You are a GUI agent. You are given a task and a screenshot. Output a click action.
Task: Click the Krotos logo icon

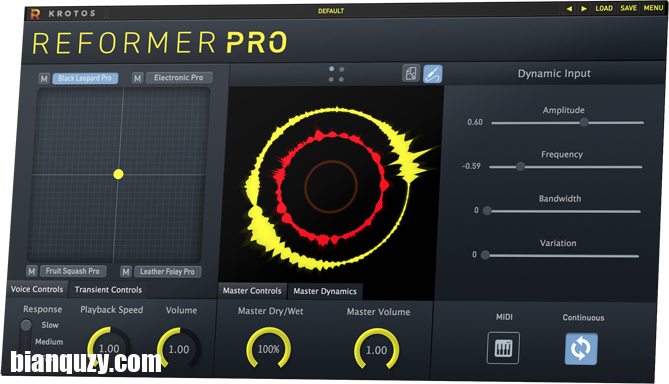coord(35,14)
